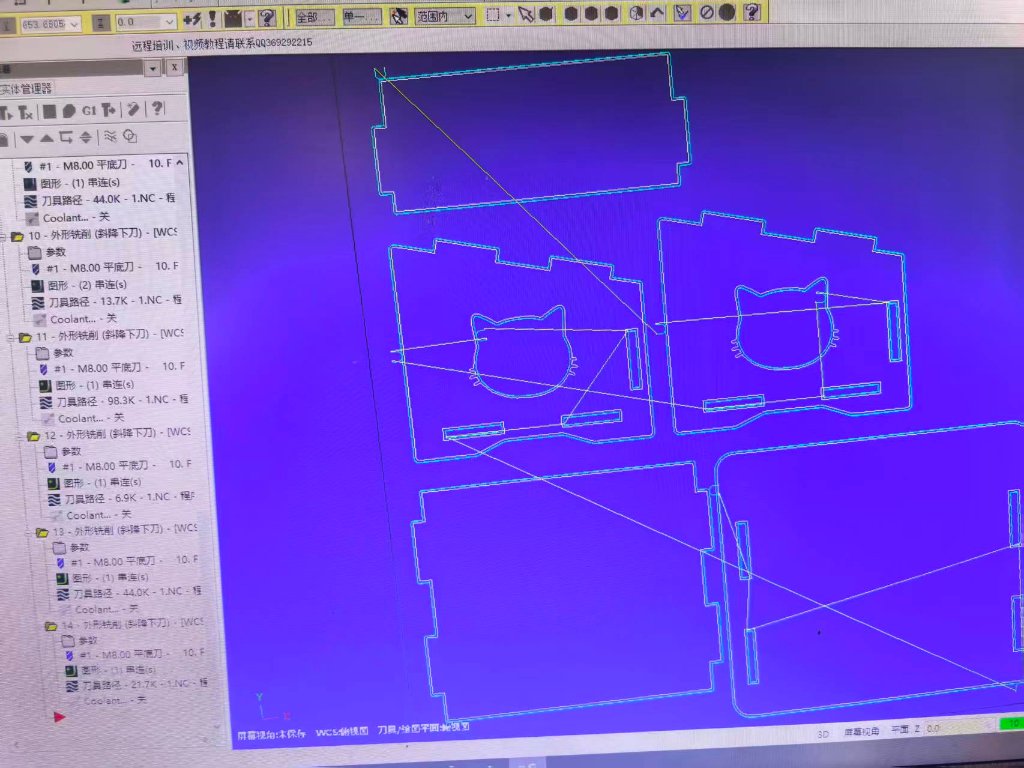Image resolution: width=1024 pixels, height=768 pixels.
Task: Collapse operation 13 外形铣削 folder
Action: coord(27,532)
